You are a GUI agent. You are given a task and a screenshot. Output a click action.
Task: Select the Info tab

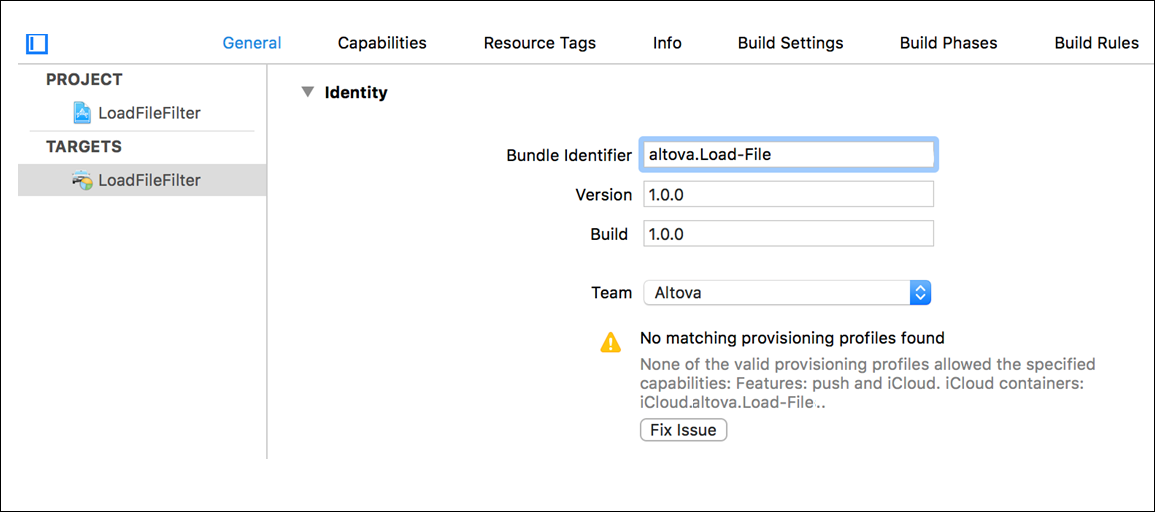(667, 43)
